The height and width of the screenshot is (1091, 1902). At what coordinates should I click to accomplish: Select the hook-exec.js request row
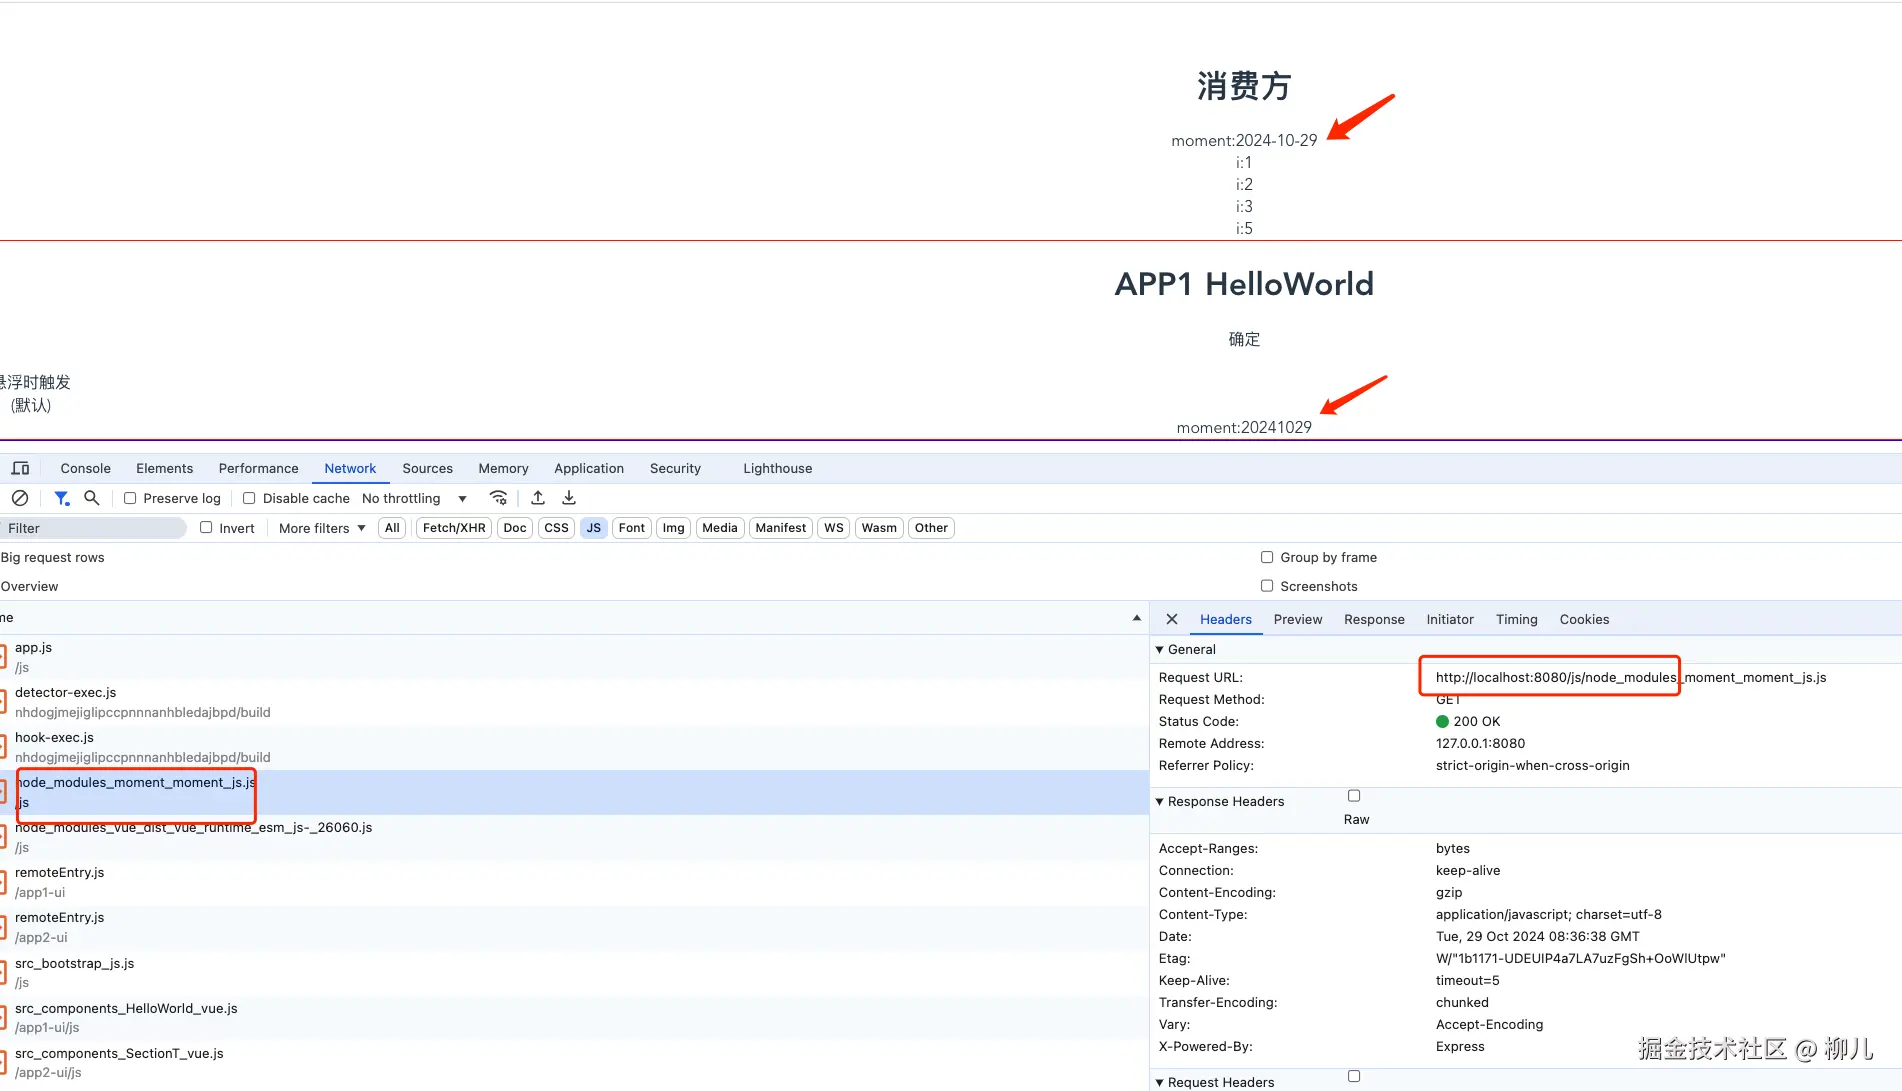(x=574, y=747)
